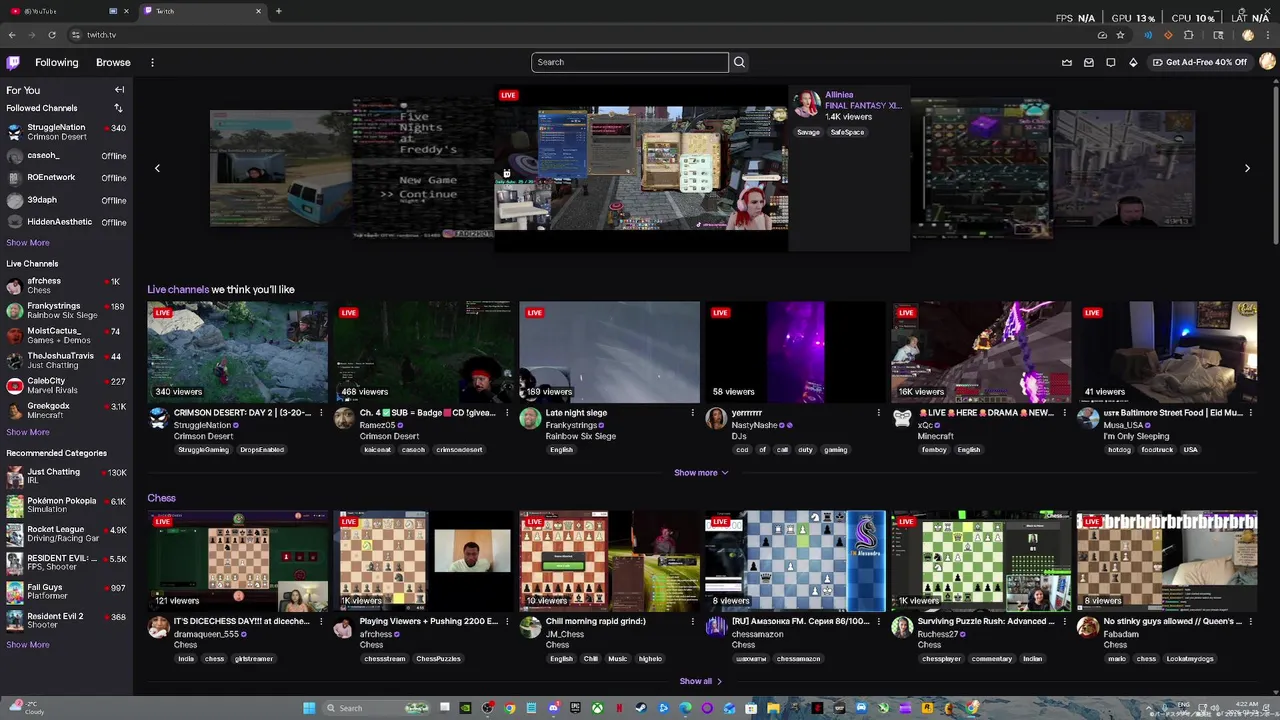Open xQc channel avatar
This screenshot has height=720, width=1280.
(902, 419)
